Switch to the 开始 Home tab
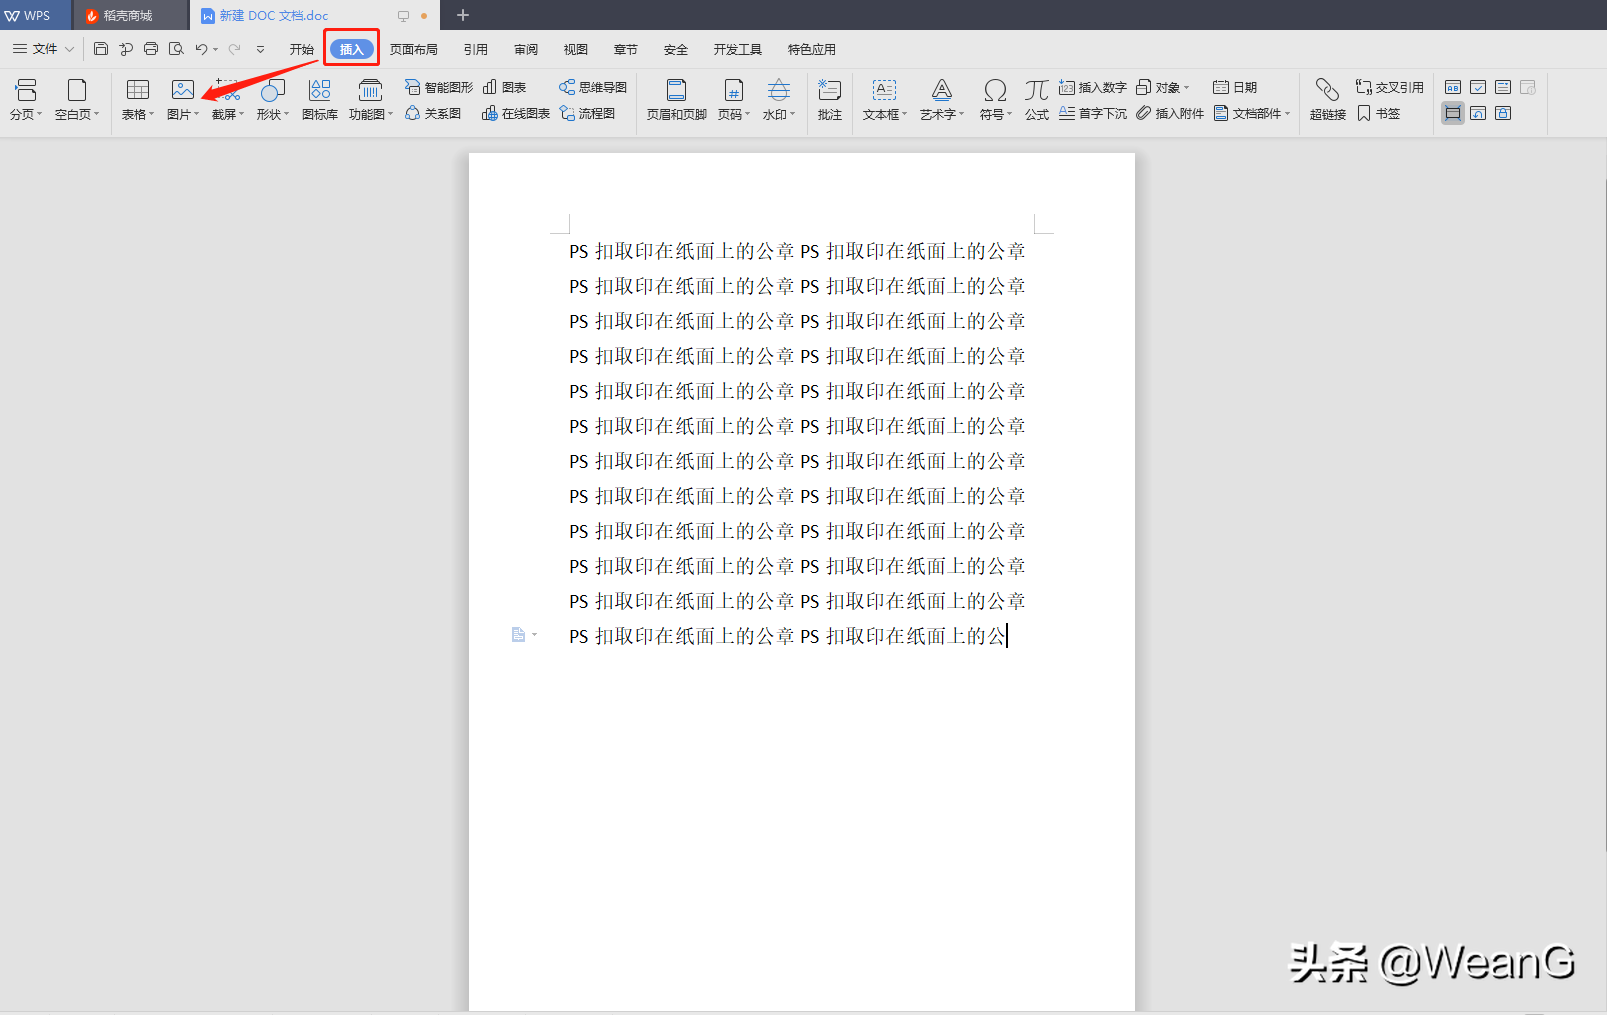Viewport: 1607px width, 1015px height. click(302, 49)
